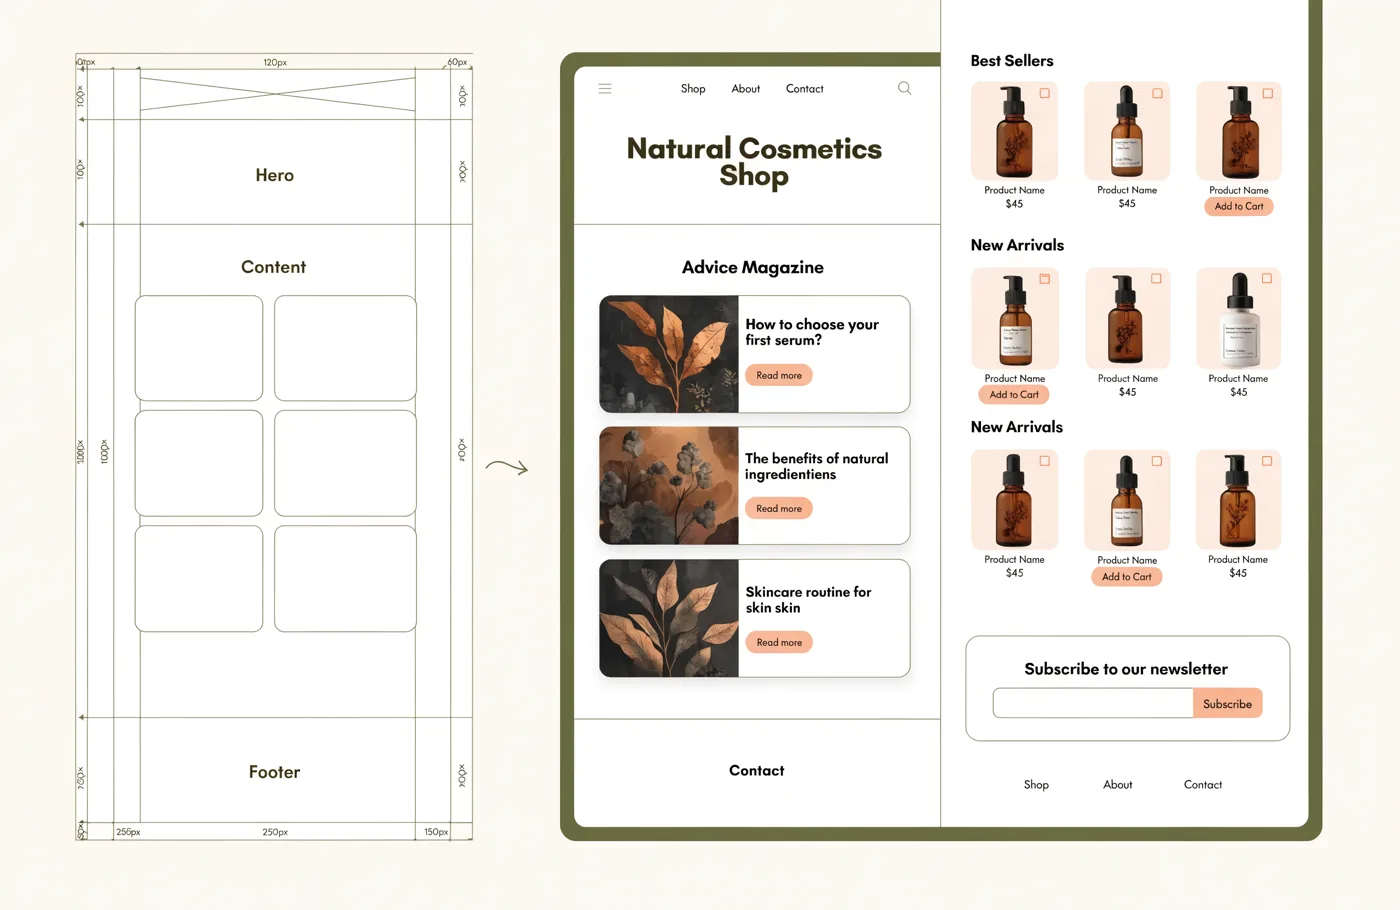Open the leaves image of the skincare routine article
Viewport: 1400px width, 910px height.
(669, 618)
